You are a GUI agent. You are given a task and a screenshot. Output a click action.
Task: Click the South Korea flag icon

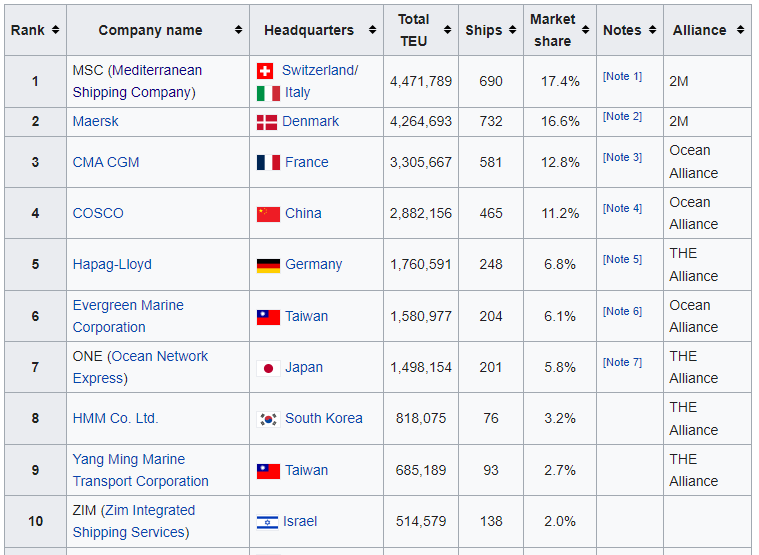point(267,419)
